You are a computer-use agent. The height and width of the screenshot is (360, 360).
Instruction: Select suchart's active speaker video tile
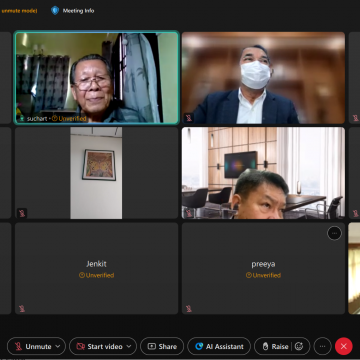[x=96, y=78]
